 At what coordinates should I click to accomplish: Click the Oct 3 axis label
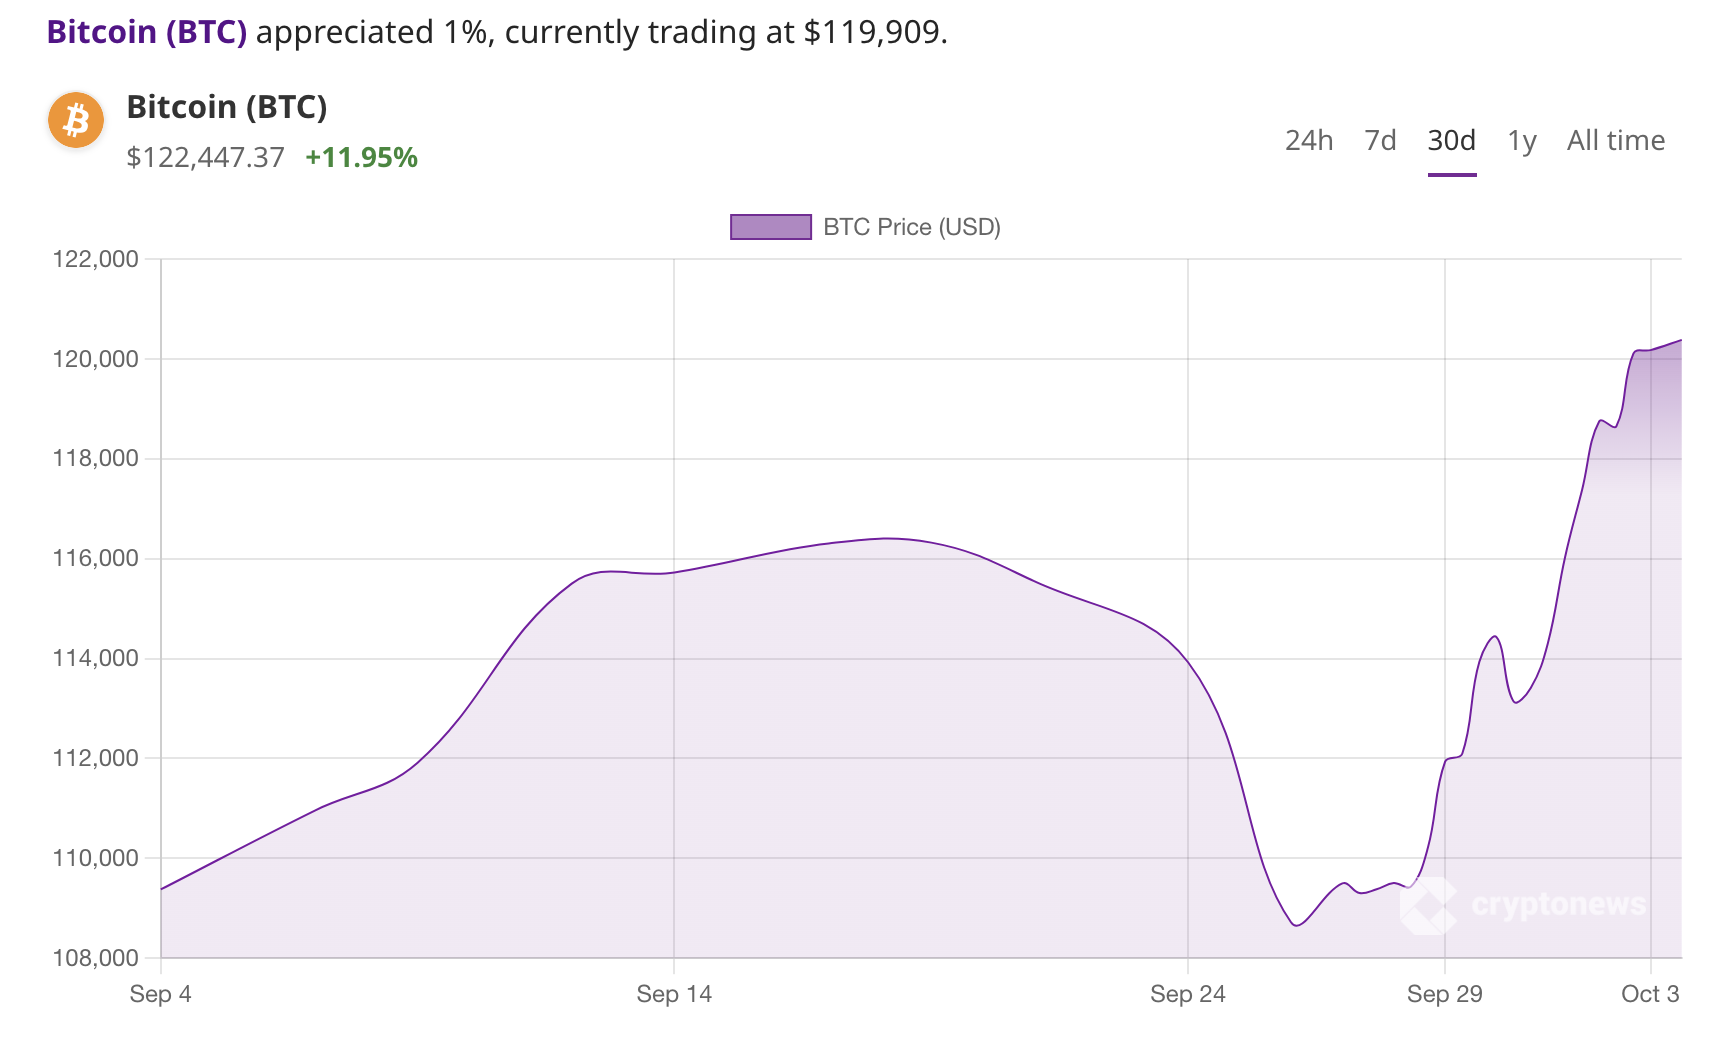coord(1650,994)
